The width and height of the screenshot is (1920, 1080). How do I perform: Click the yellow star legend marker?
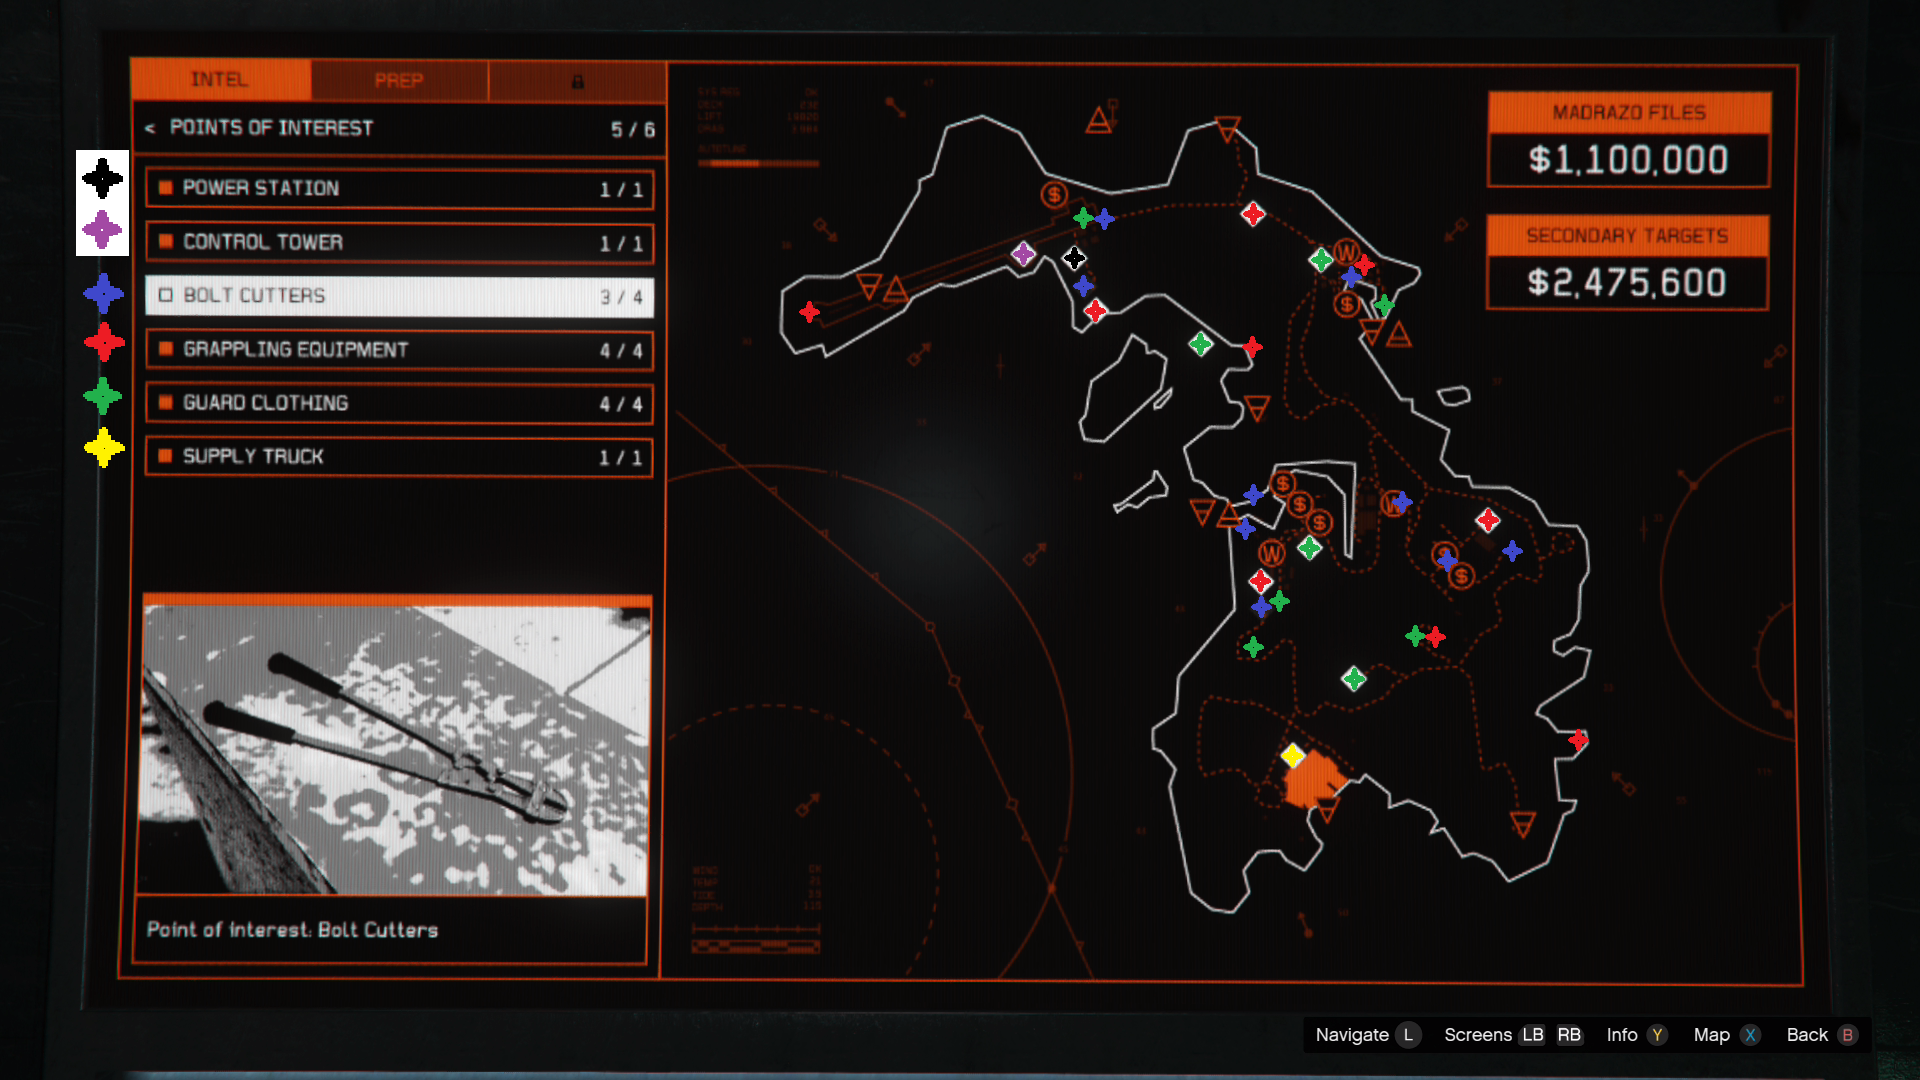point(104,448)
